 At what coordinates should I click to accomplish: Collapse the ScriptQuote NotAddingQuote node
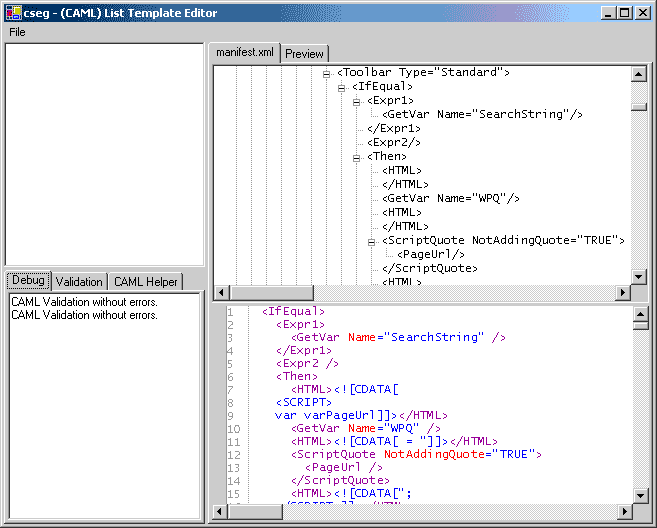click(x=371, y=242)
